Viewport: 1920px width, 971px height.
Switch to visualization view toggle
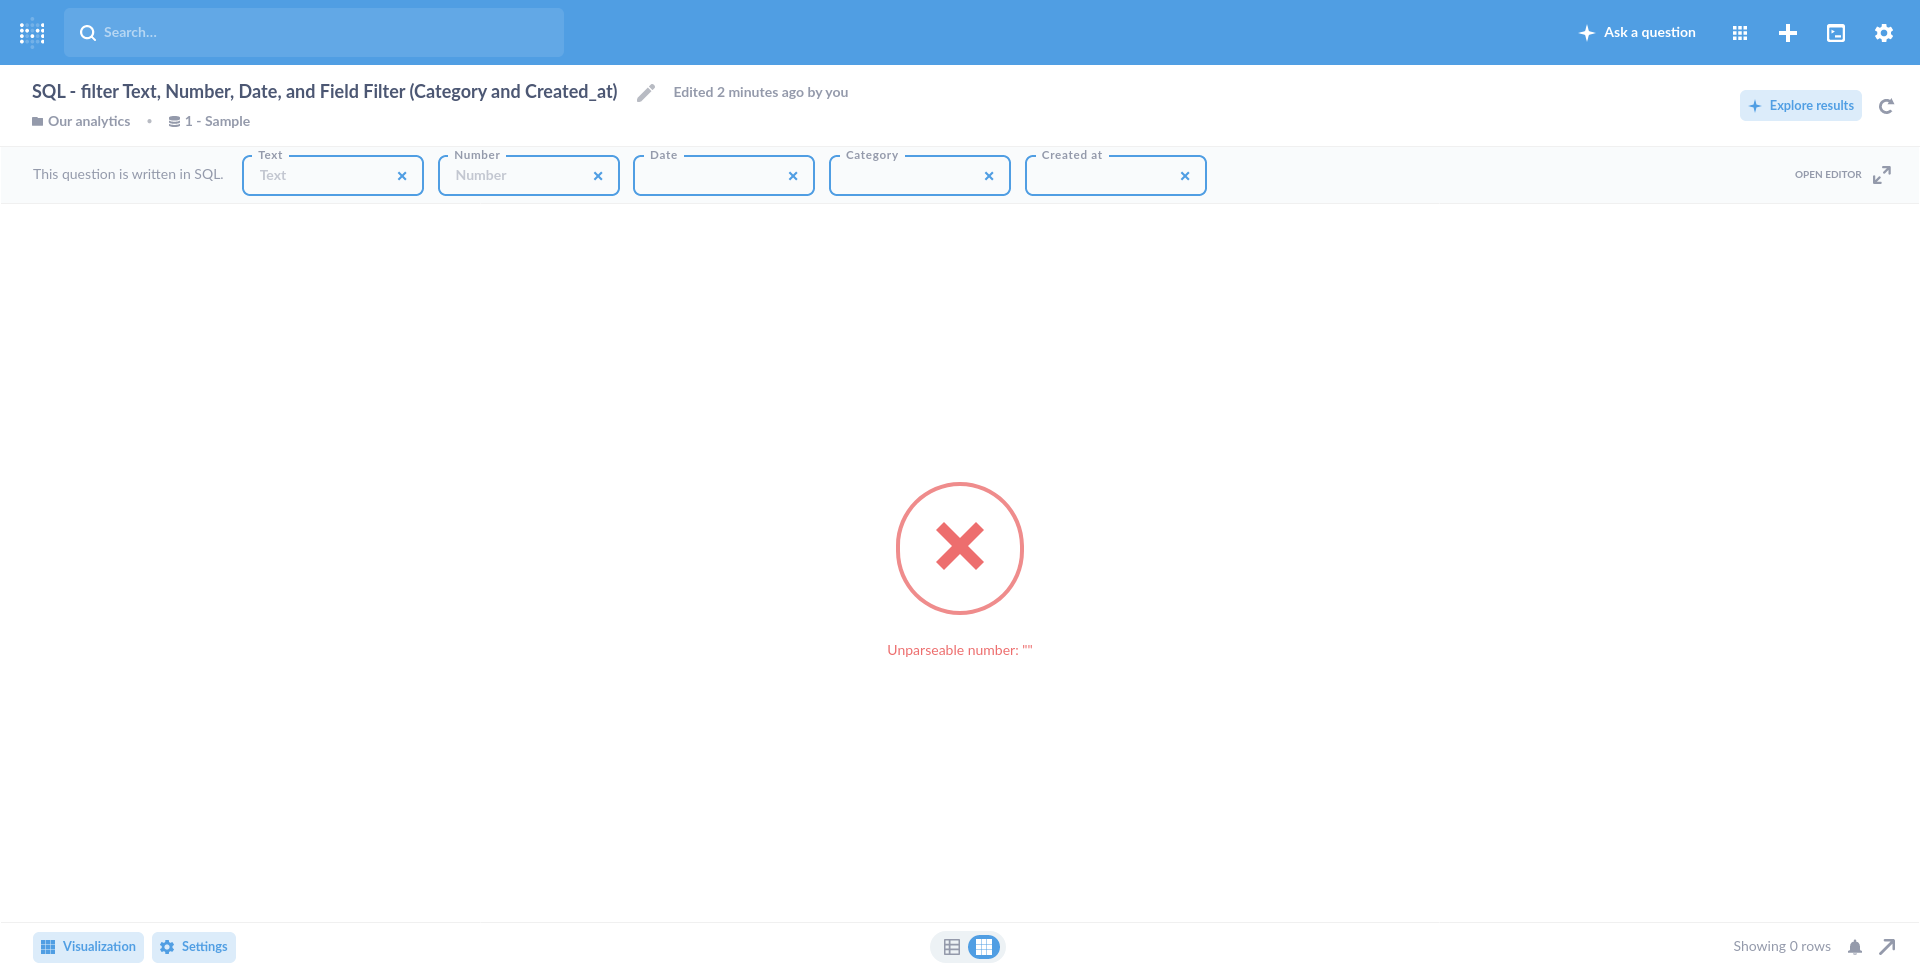point(984,947)
